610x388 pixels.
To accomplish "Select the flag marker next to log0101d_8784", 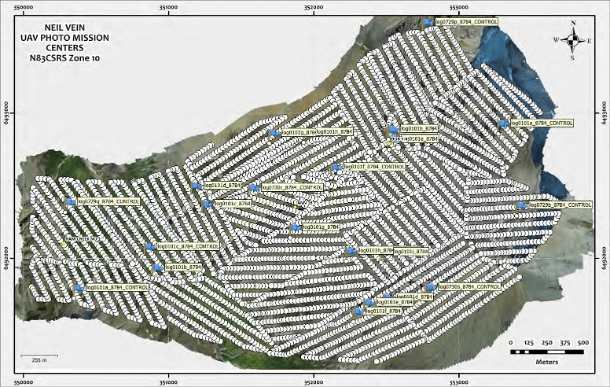I will (196, 186).
